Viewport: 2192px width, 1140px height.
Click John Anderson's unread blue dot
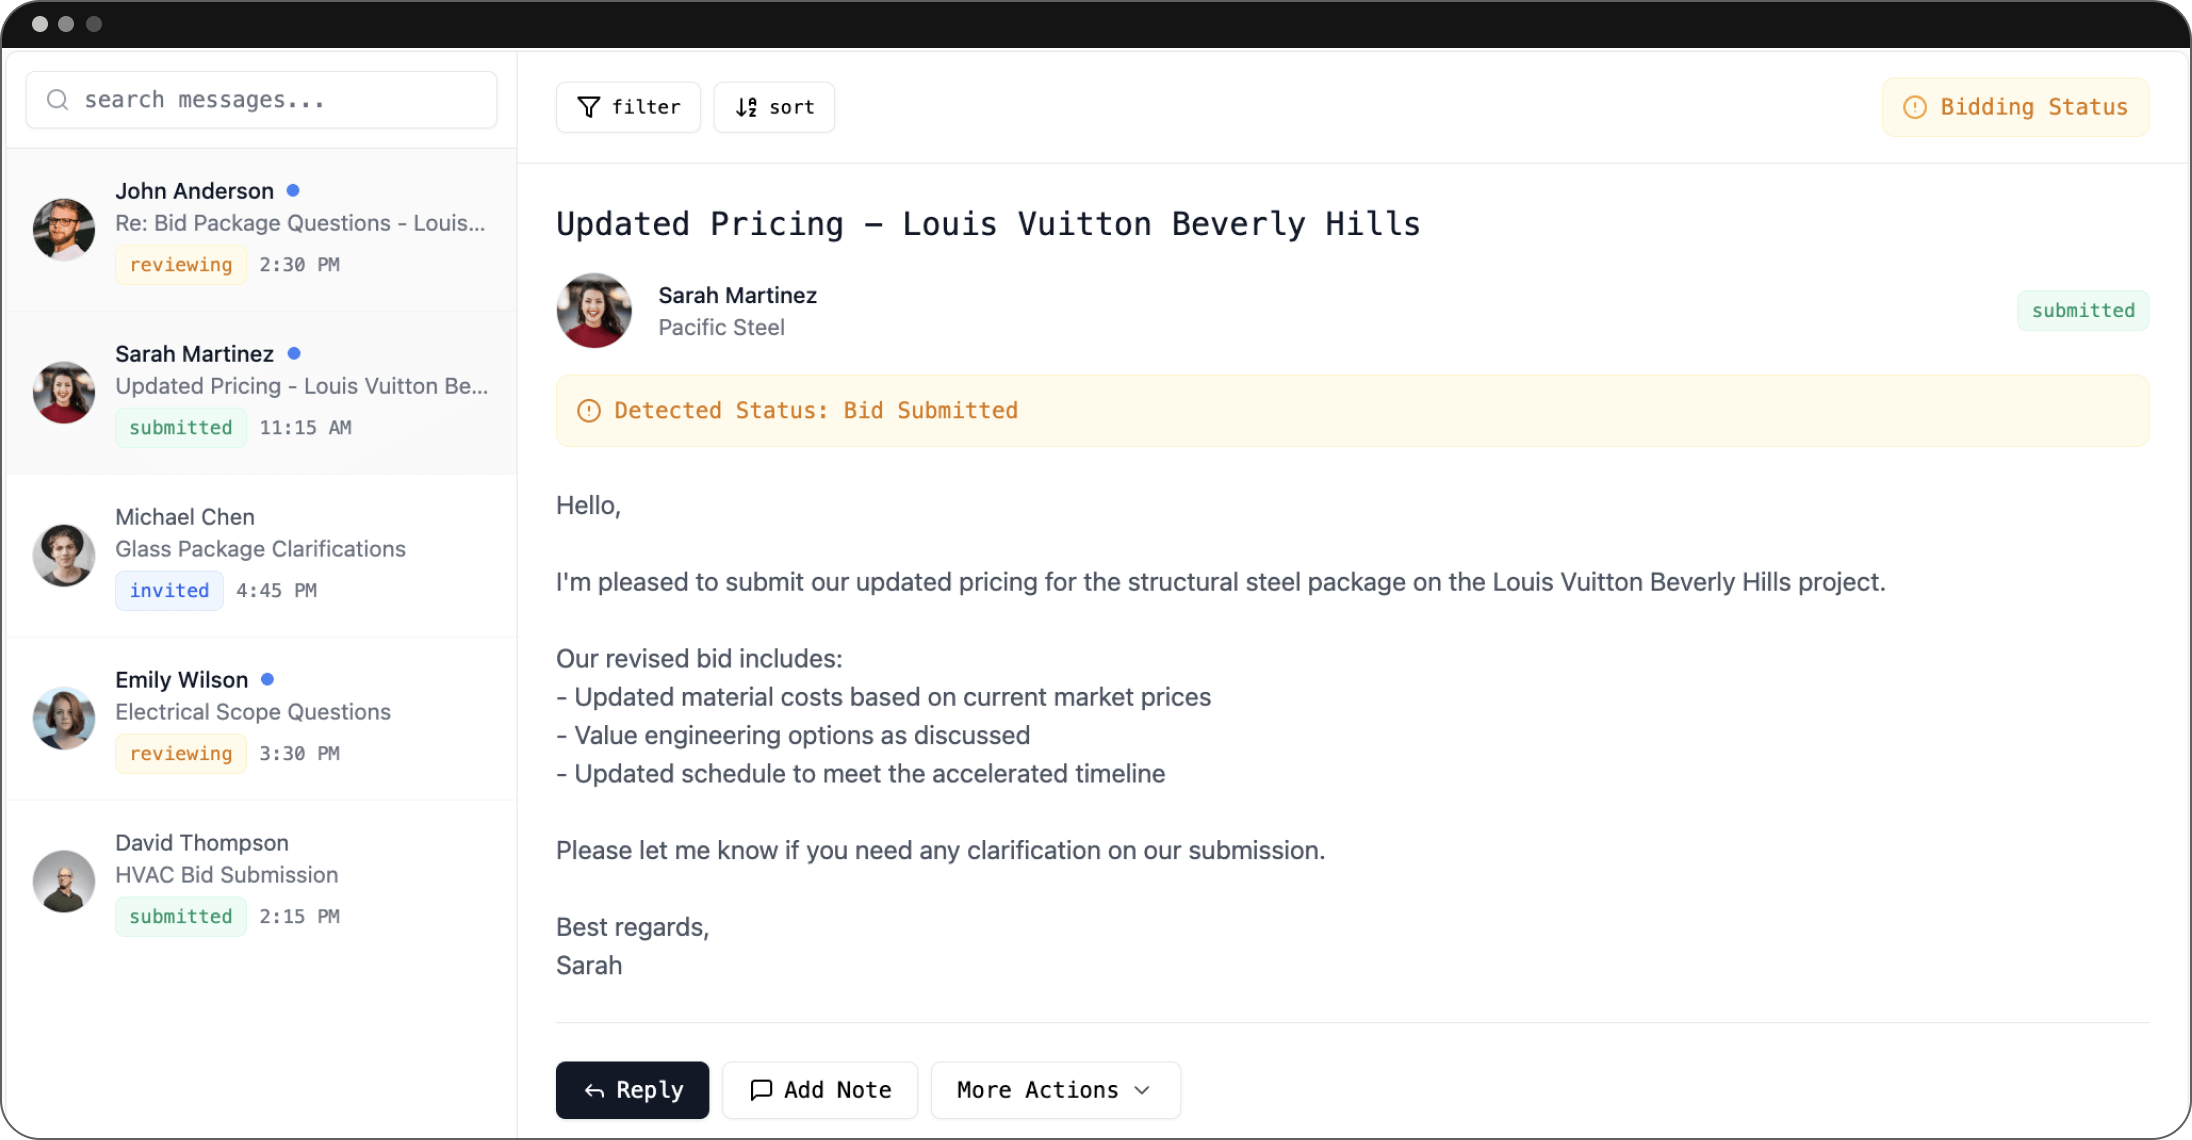[x=293, y=190]
